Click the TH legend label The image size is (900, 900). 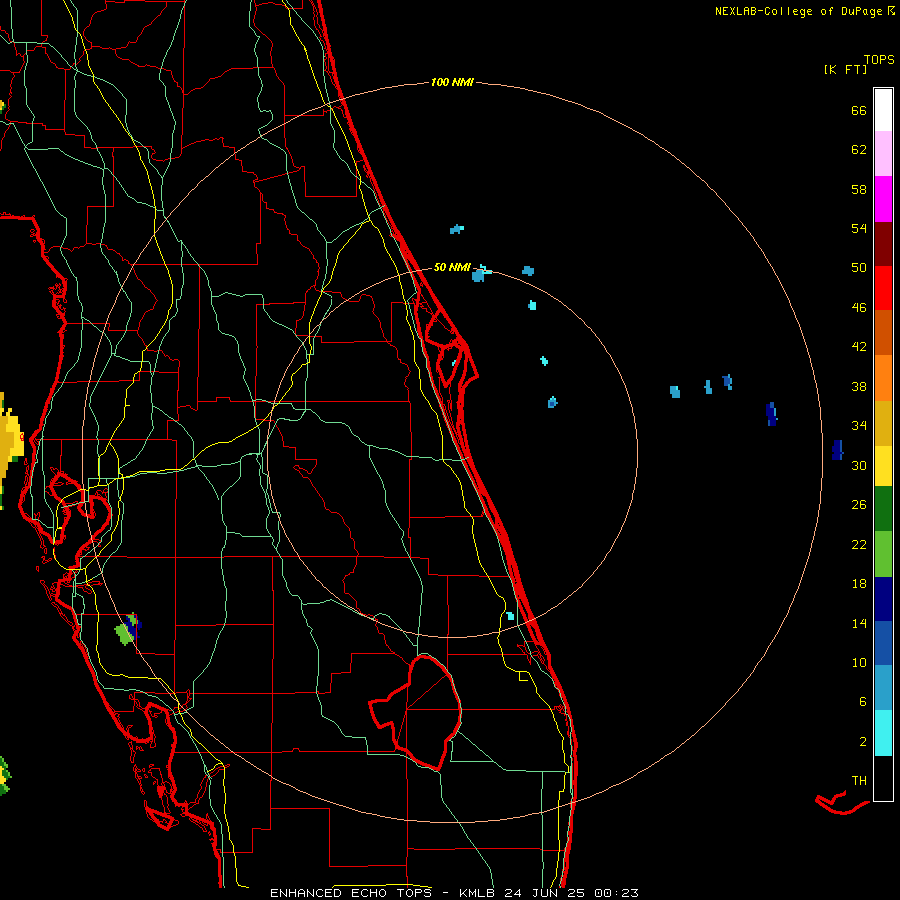[859, 781]
